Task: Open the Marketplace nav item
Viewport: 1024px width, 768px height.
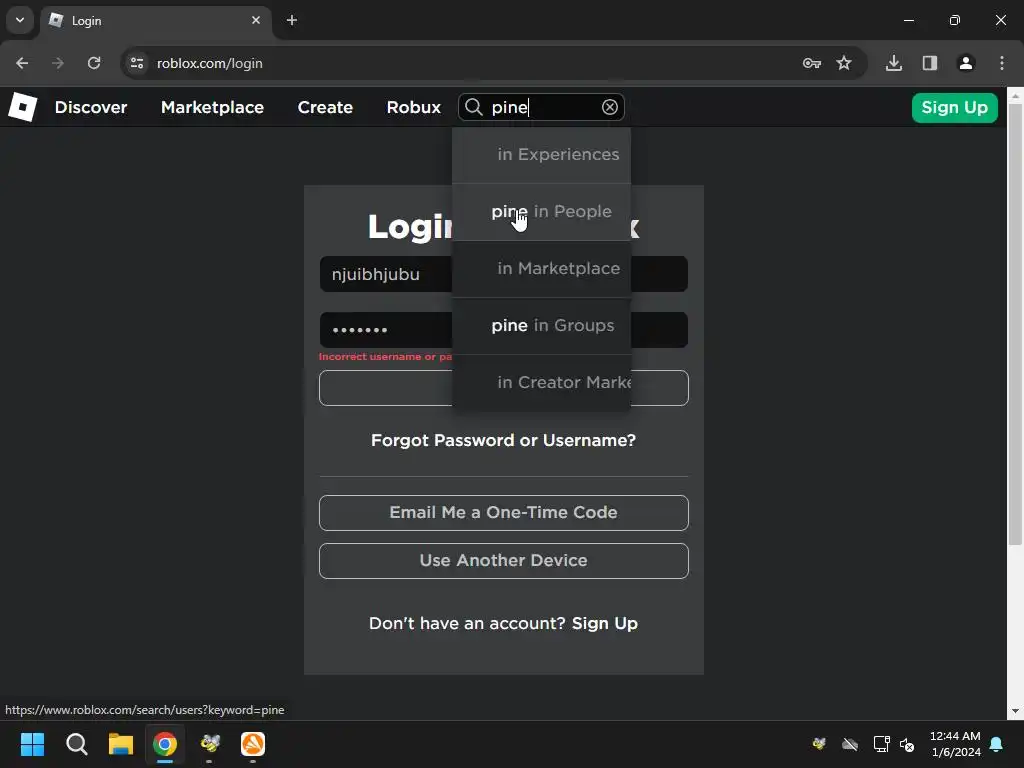Action: tap(212, 107)
